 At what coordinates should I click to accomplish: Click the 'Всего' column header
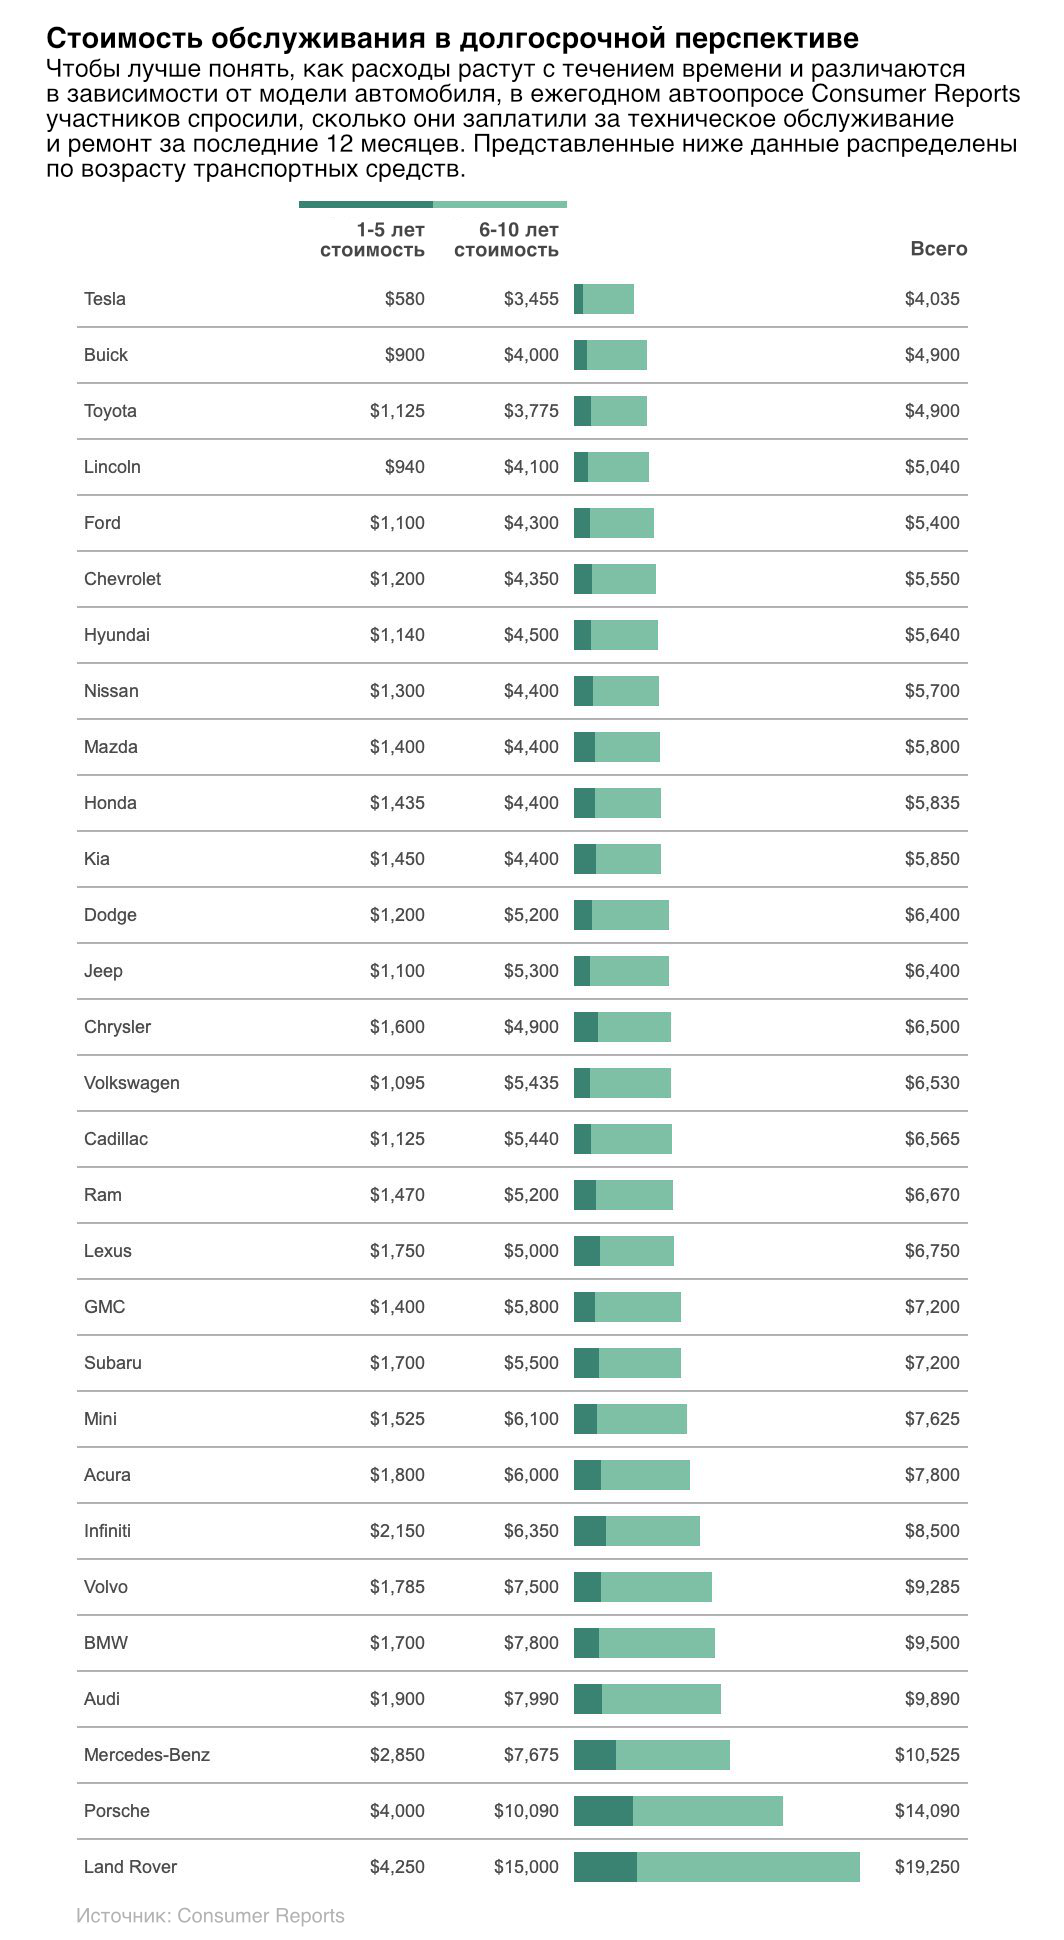pos(939,249)
